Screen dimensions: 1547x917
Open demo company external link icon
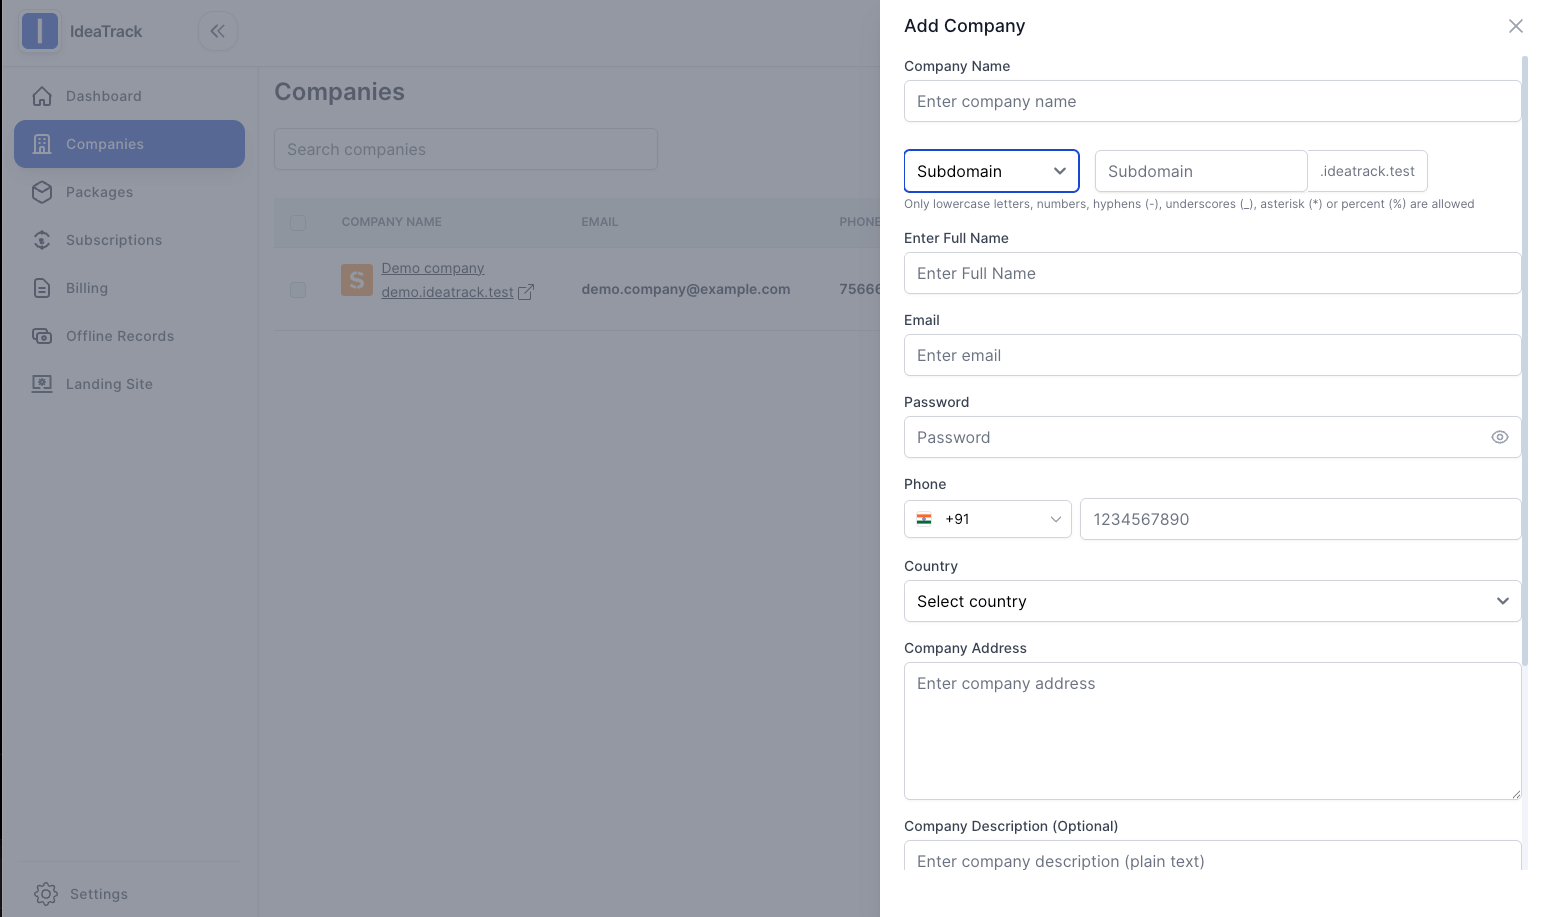(x=526, y=292)
